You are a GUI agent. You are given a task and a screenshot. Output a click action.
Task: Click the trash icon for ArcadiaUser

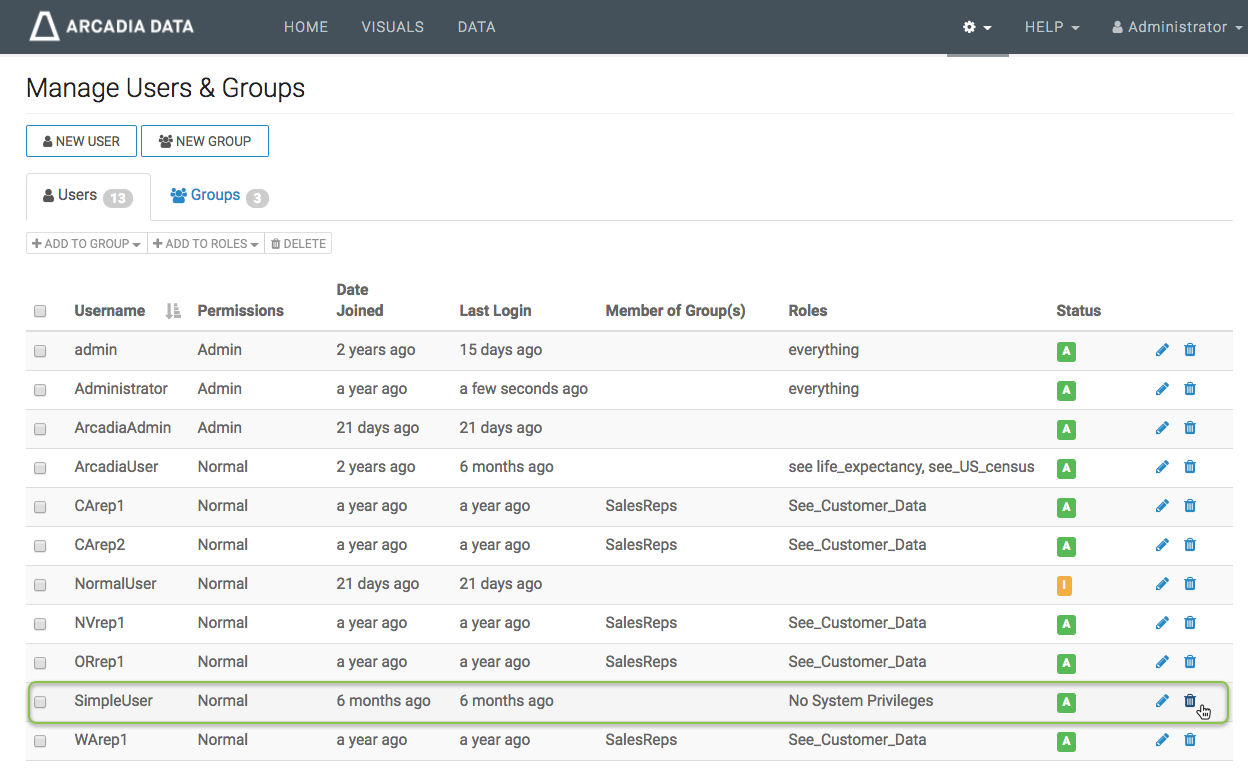point(1190,467)
